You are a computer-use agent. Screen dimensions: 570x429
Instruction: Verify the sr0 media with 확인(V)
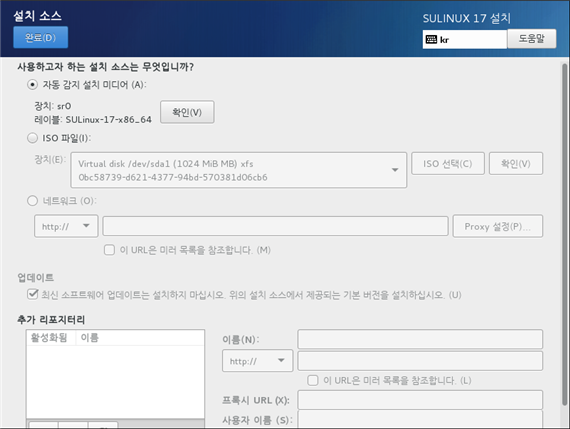click(x=187, y=112)
